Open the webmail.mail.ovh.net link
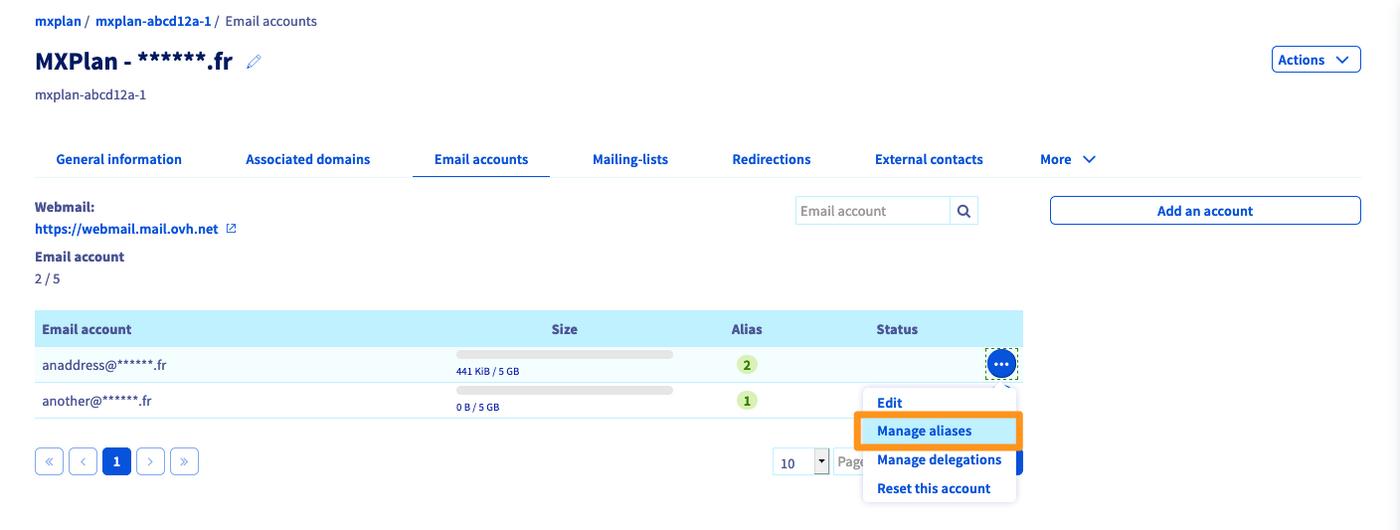Viewport: 1400px width, 530px height. (x=126, y=229)
